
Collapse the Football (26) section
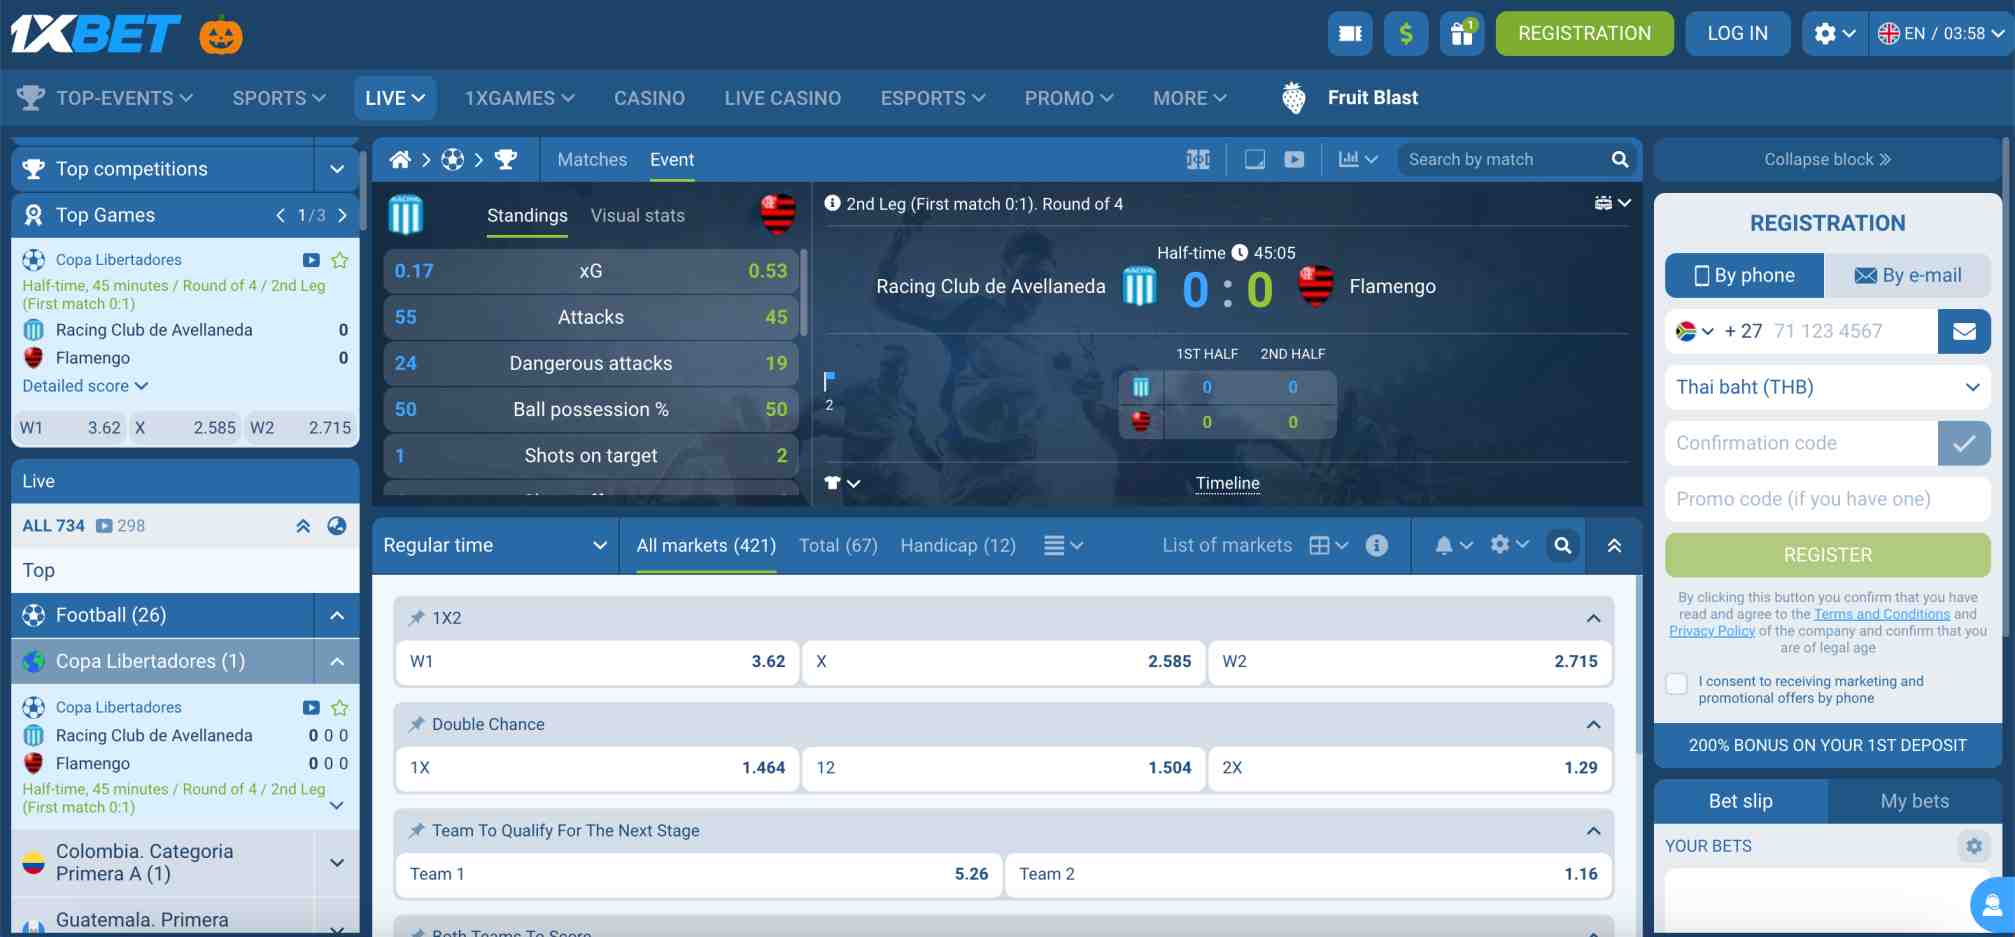click(x=338, y=615)
